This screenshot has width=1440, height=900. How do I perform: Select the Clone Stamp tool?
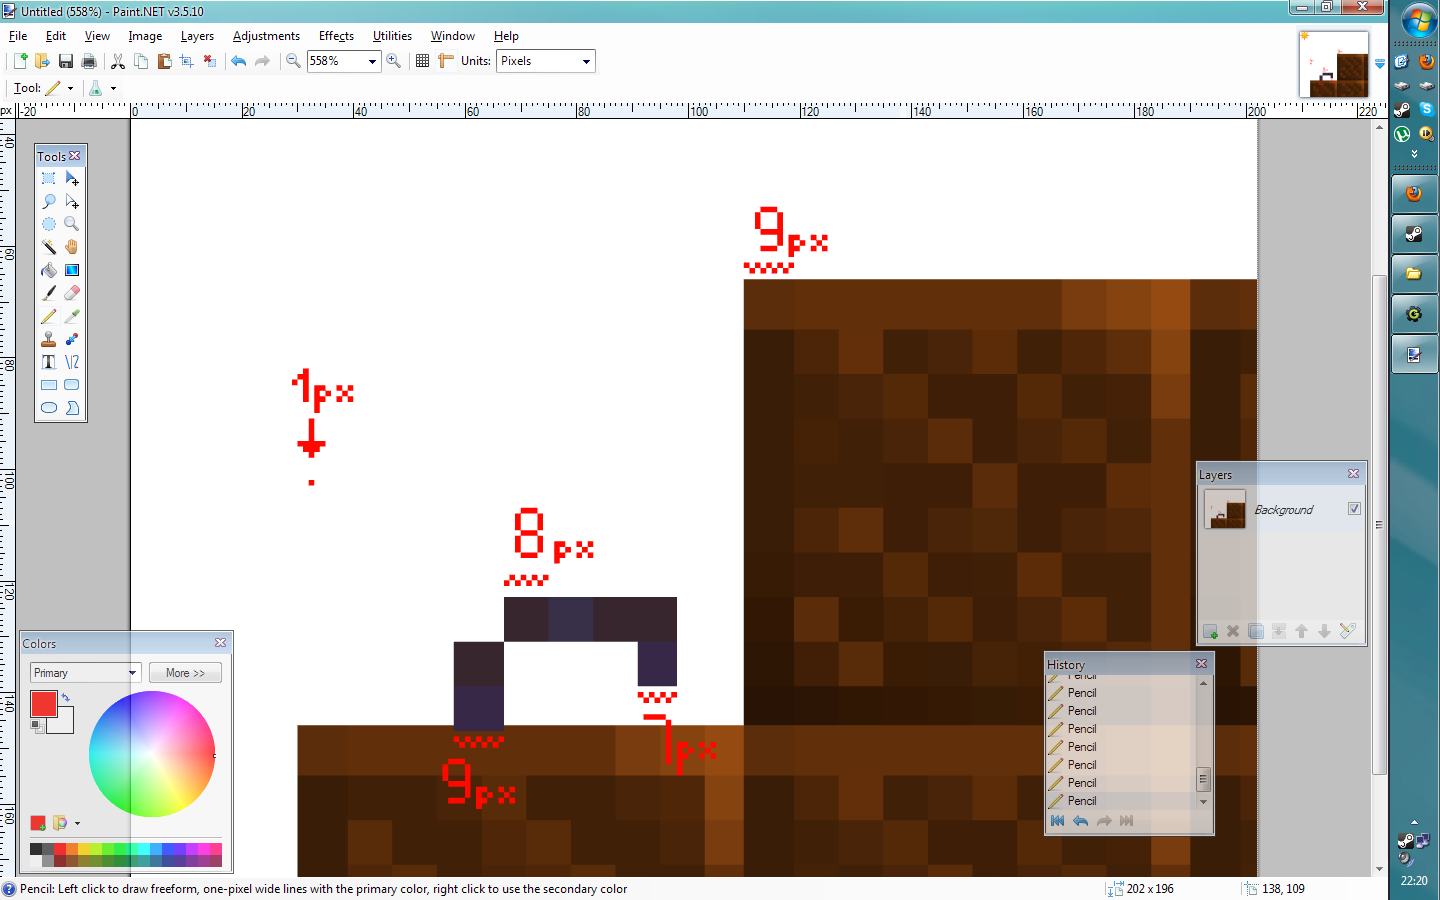(x=48, y=339)
